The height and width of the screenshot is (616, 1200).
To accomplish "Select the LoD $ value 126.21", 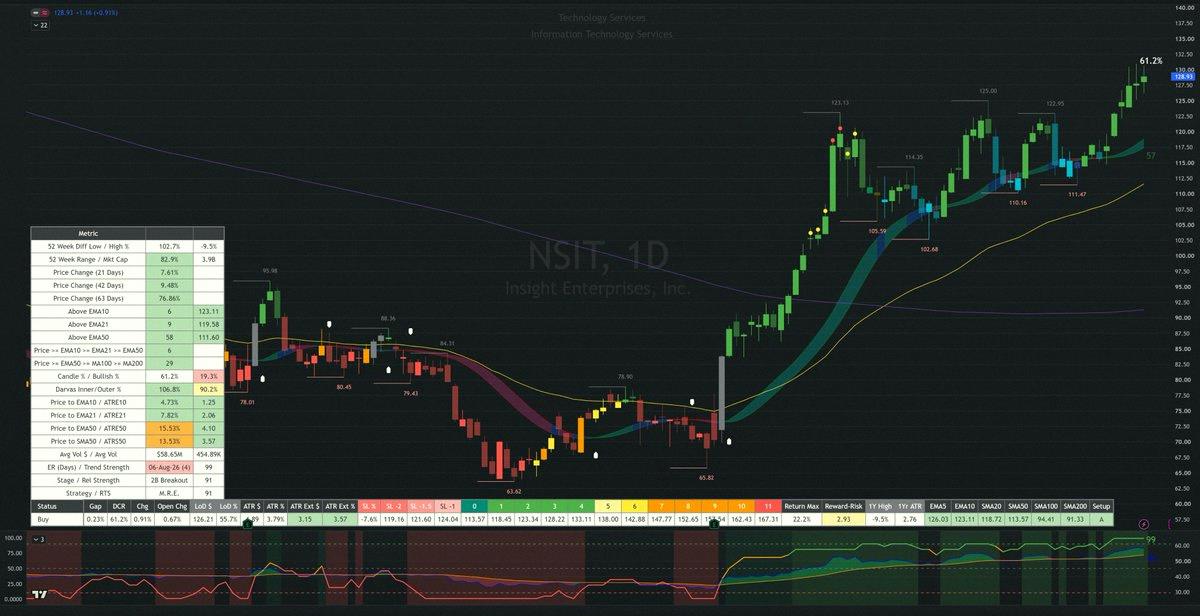I will pos(204,519).
